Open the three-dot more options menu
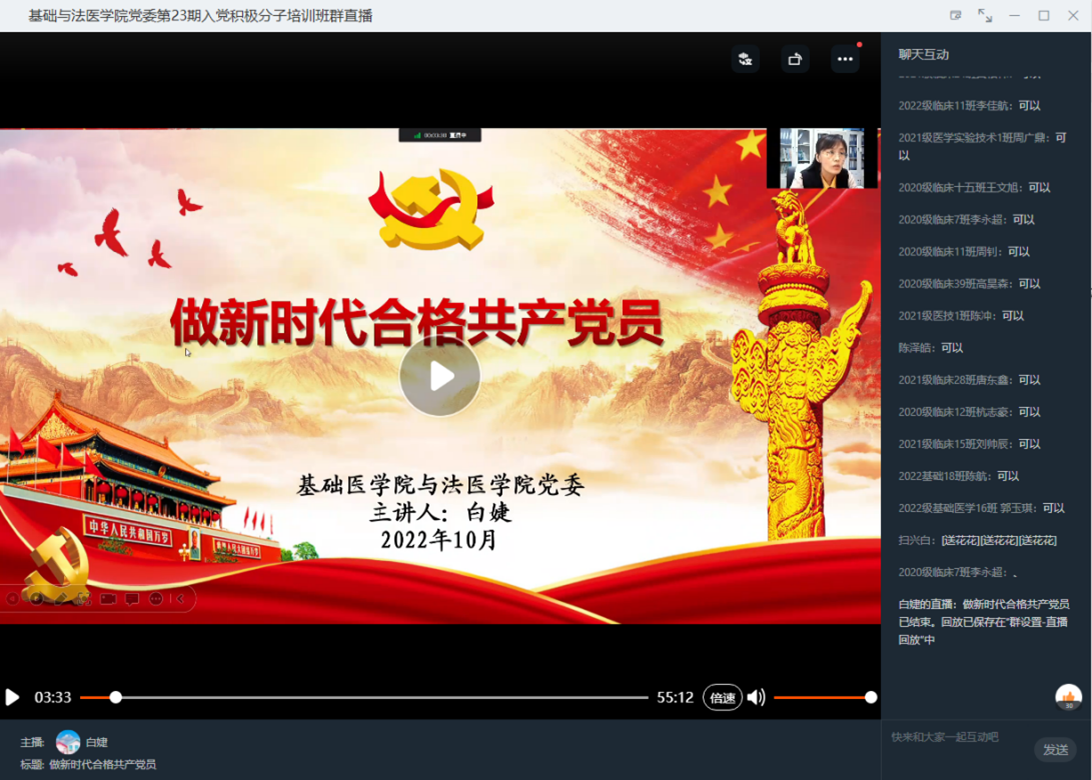This screenshot has height=780, width=1092. (x=845, y=59)
